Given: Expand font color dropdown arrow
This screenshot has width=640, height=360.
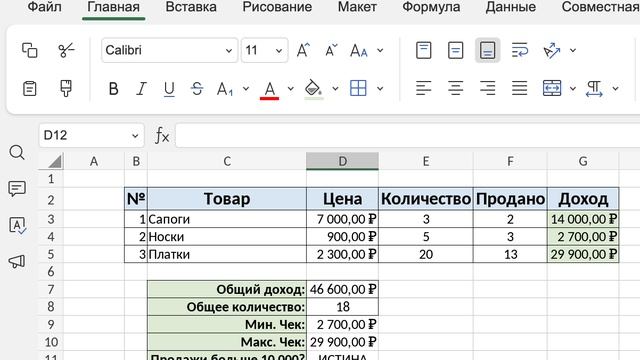Looking at the screenshot, I should click(291, 89).
